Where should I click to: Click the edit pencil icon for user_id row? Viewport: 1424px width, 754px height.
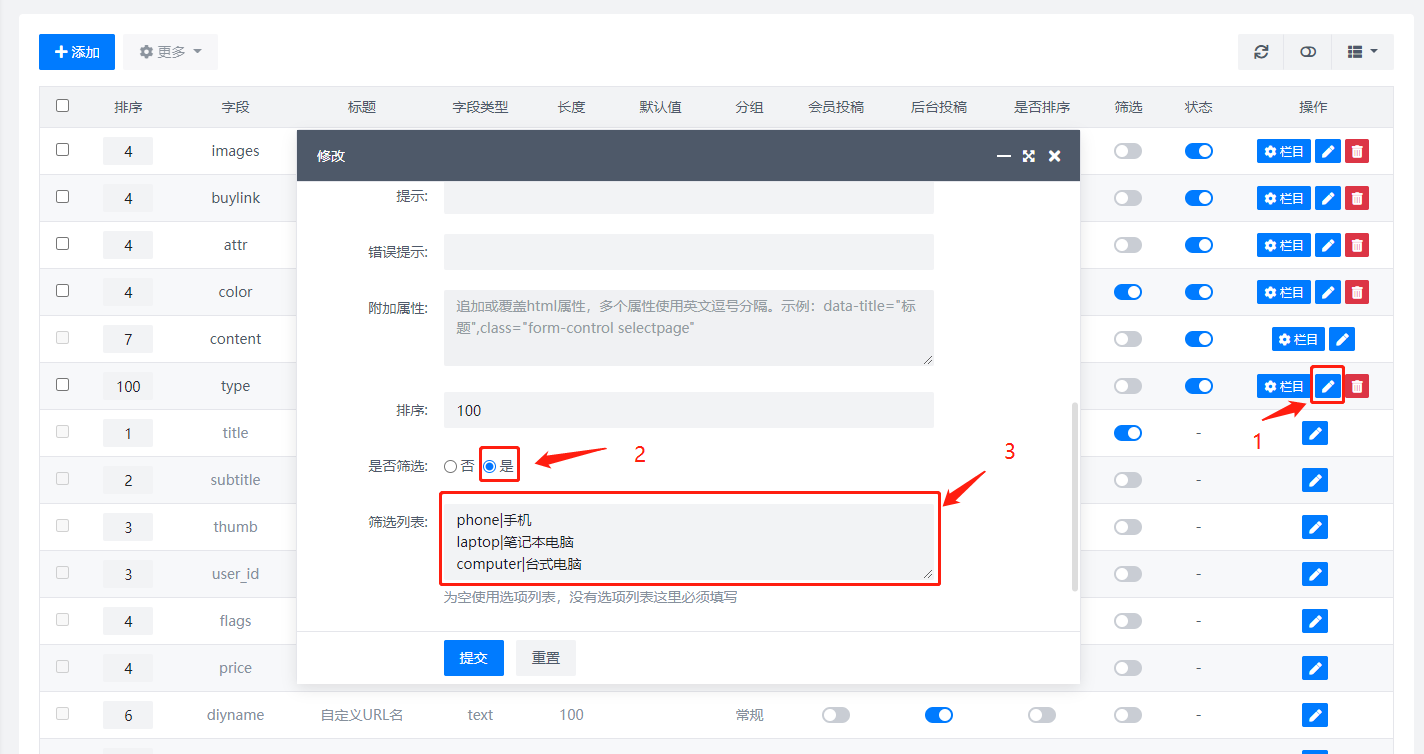pos(1315,574)
